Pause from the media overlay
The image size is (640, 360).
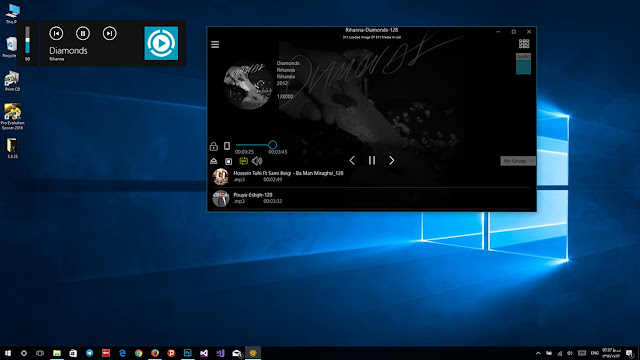tap(83, 33)
